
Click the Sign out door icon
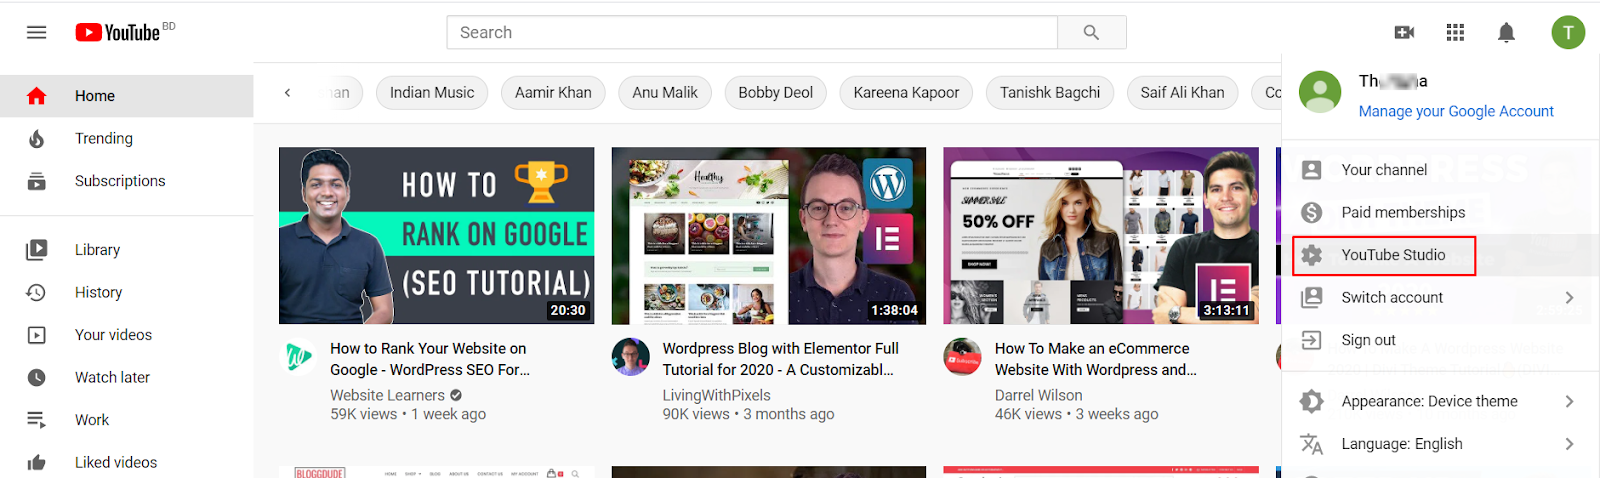point(1312,340)
